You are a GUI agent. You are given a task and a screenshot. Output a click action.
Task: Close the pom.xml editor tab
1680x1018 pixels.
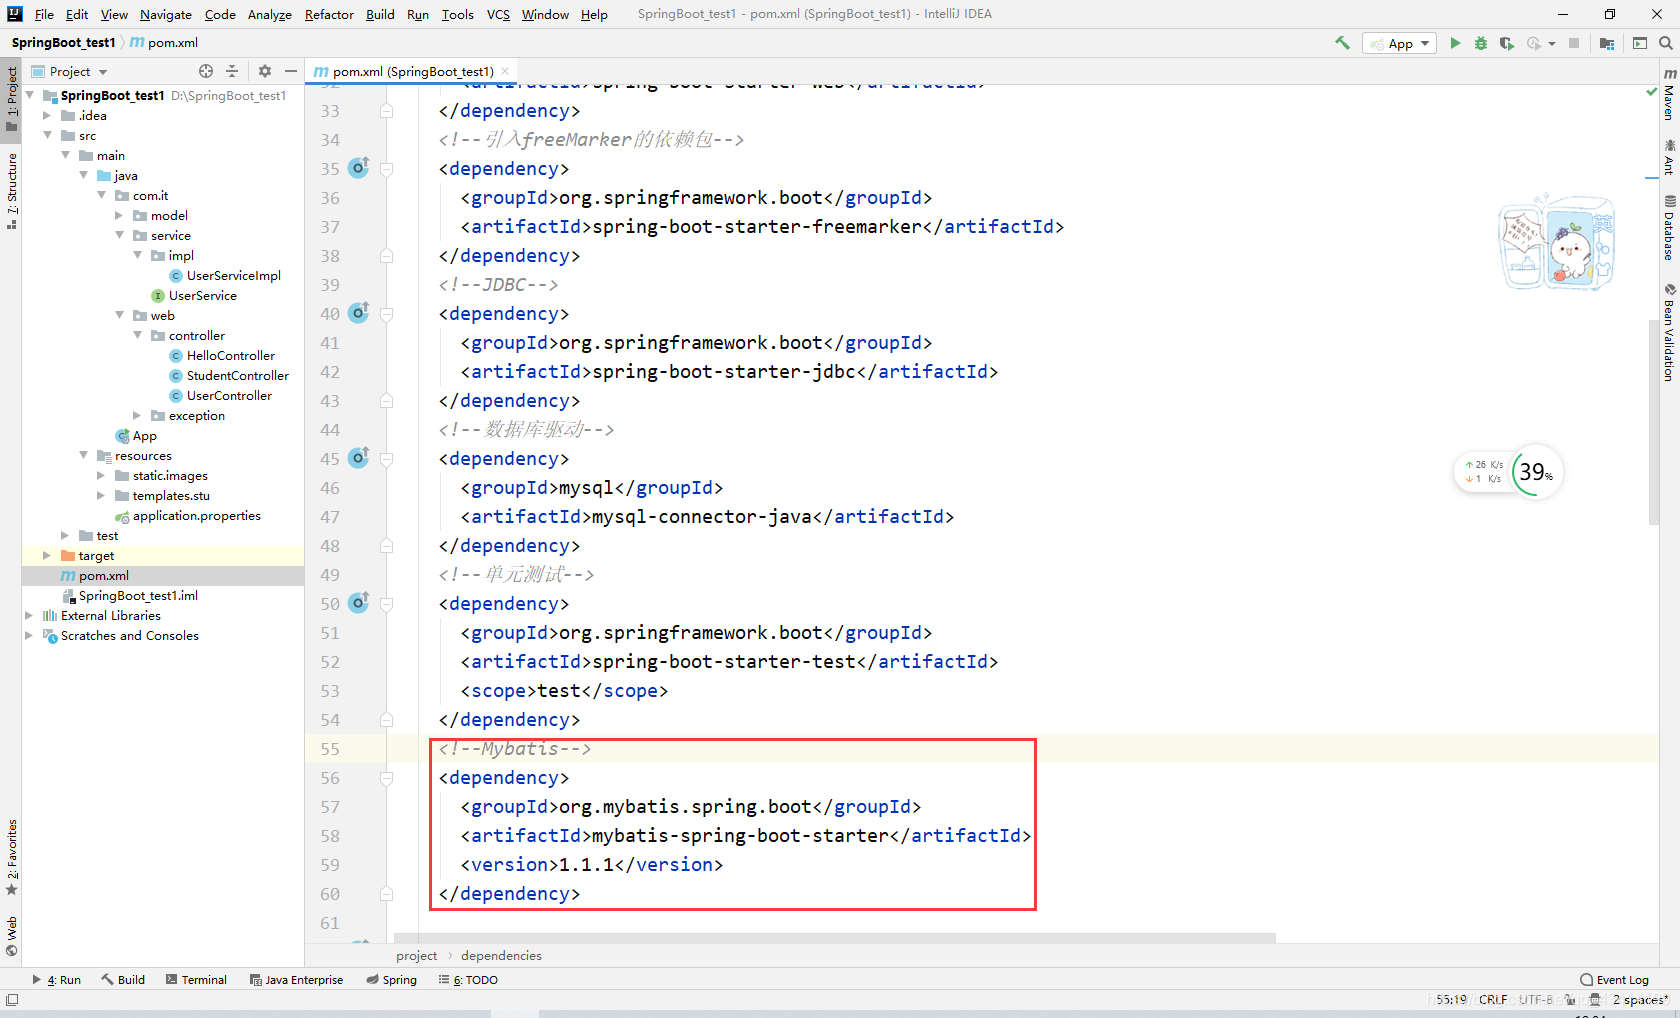pos(505,71)
